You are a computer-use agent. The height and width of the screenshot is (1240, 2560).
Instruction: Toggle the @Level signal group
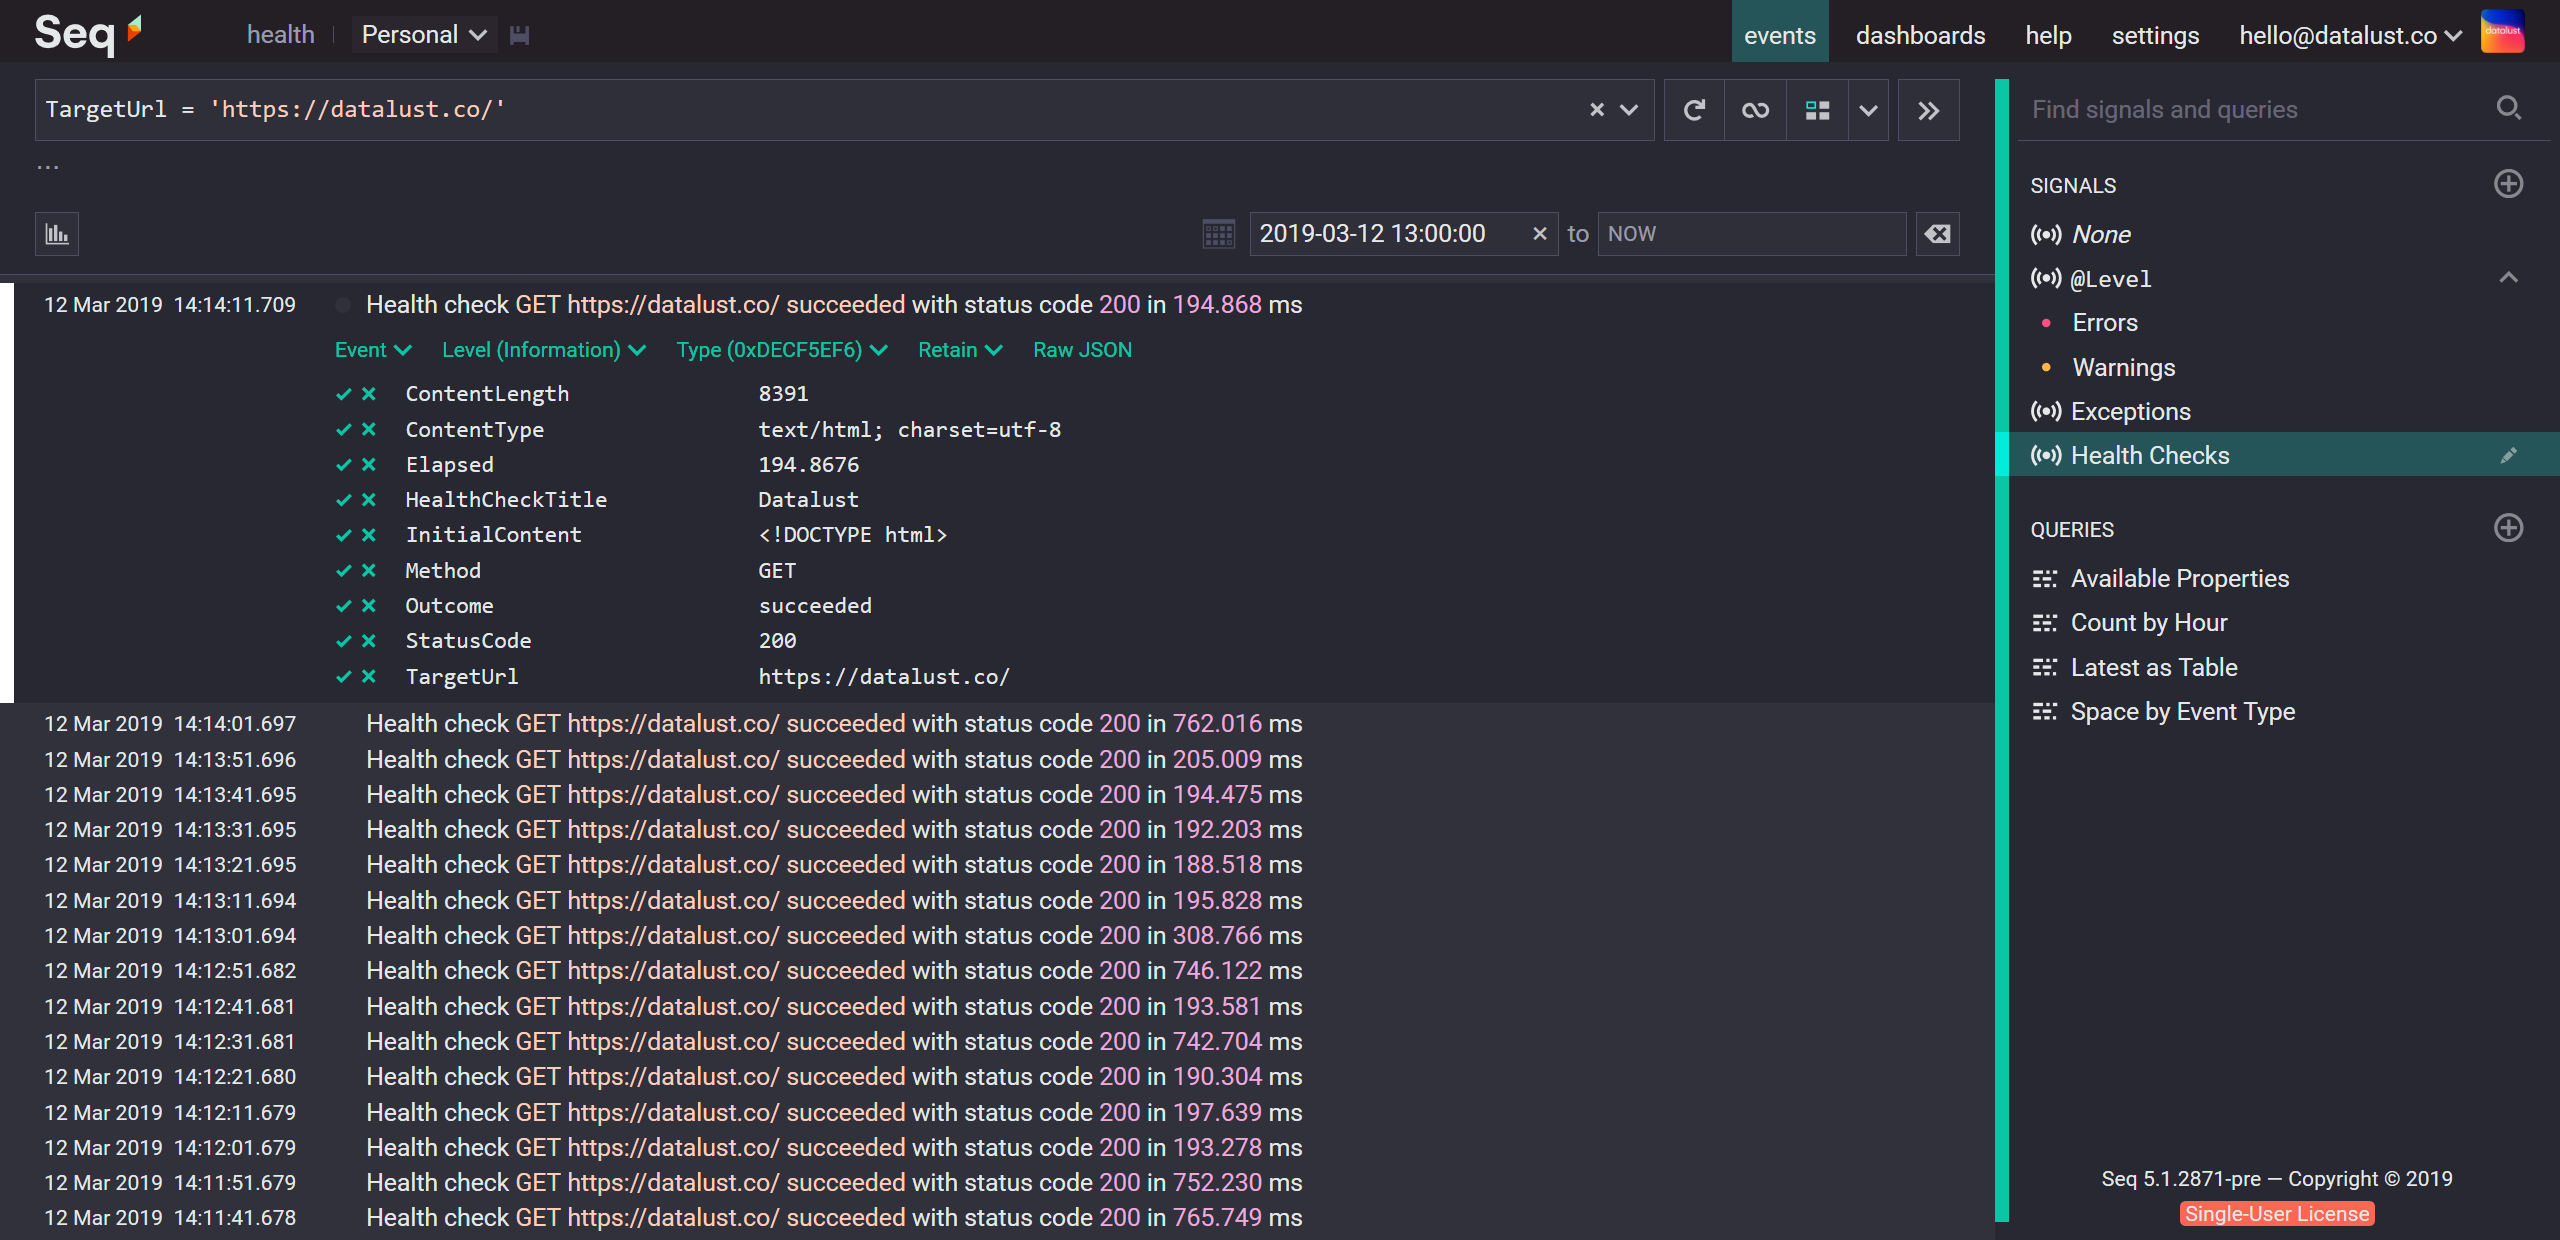click(2091, 279)
